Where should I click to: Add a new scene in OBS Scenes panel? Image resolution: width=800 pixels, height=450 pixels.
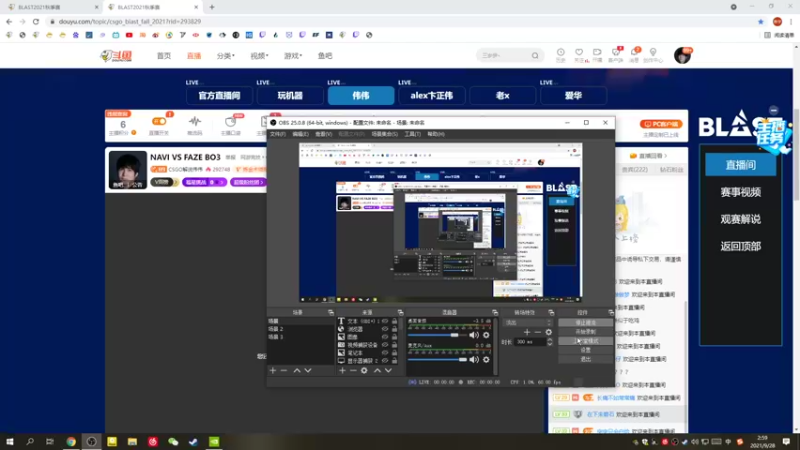point(273,370)
